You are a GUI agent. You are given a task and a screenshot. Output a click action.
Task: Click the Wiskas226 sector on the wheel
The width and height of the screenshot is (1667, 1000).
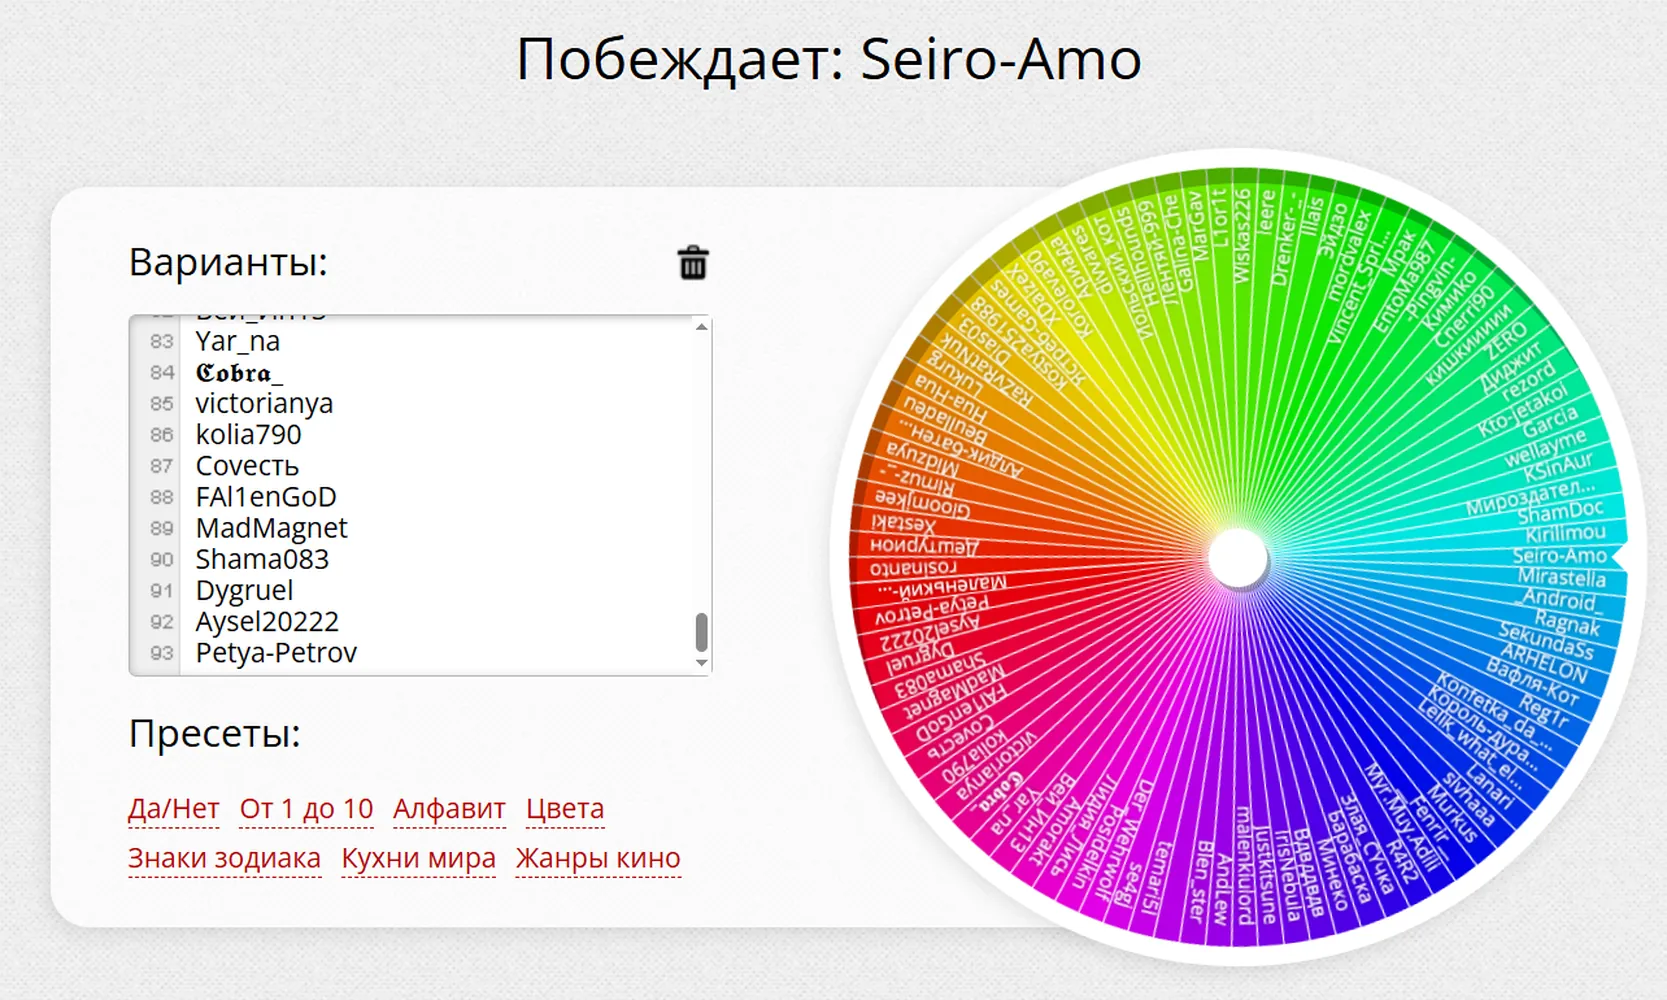pos(1241,235)
